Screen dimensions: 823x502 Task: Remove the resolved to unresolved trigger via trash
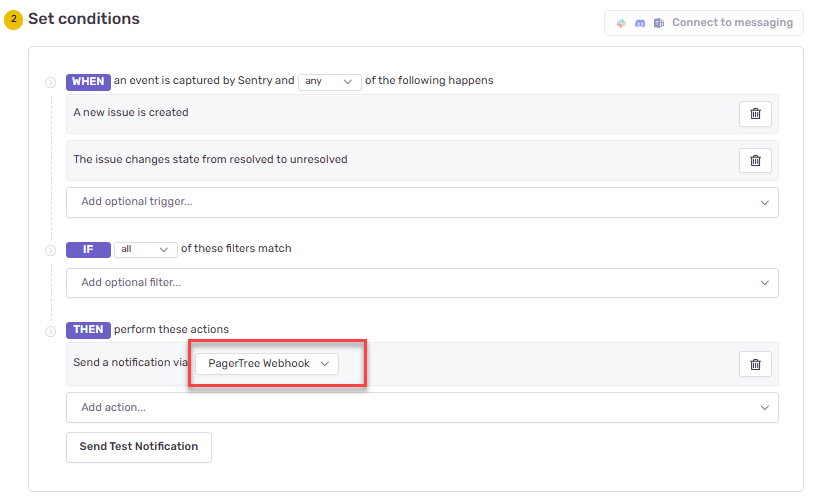pyautogui.click(x=755, y=160)
